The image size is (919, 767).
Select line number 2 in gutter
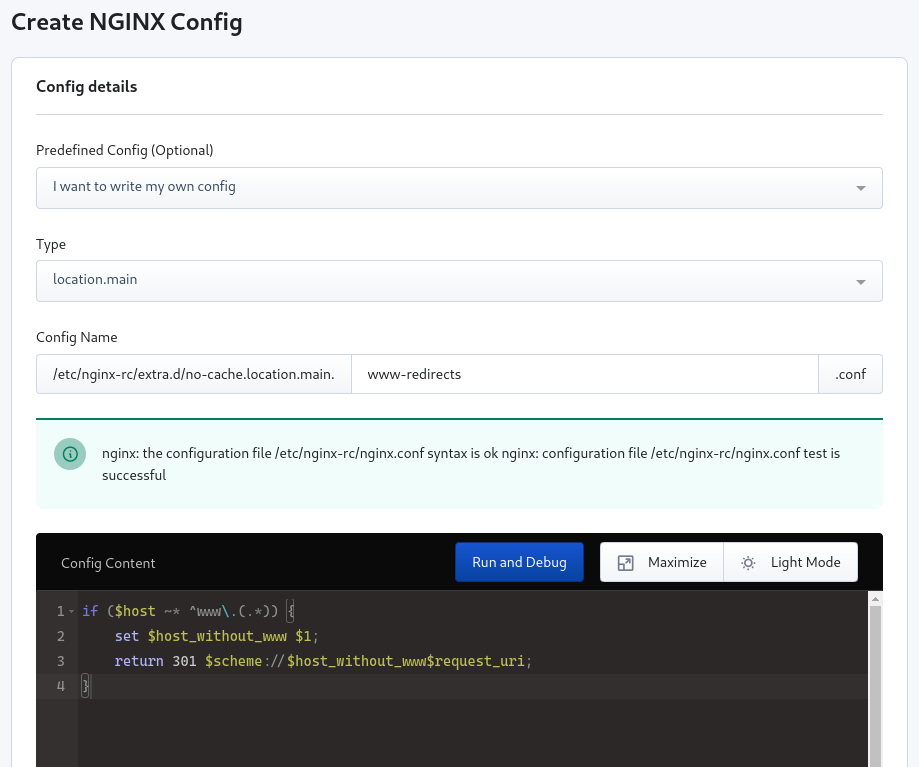pyautogui.click(x=60, y=636)
